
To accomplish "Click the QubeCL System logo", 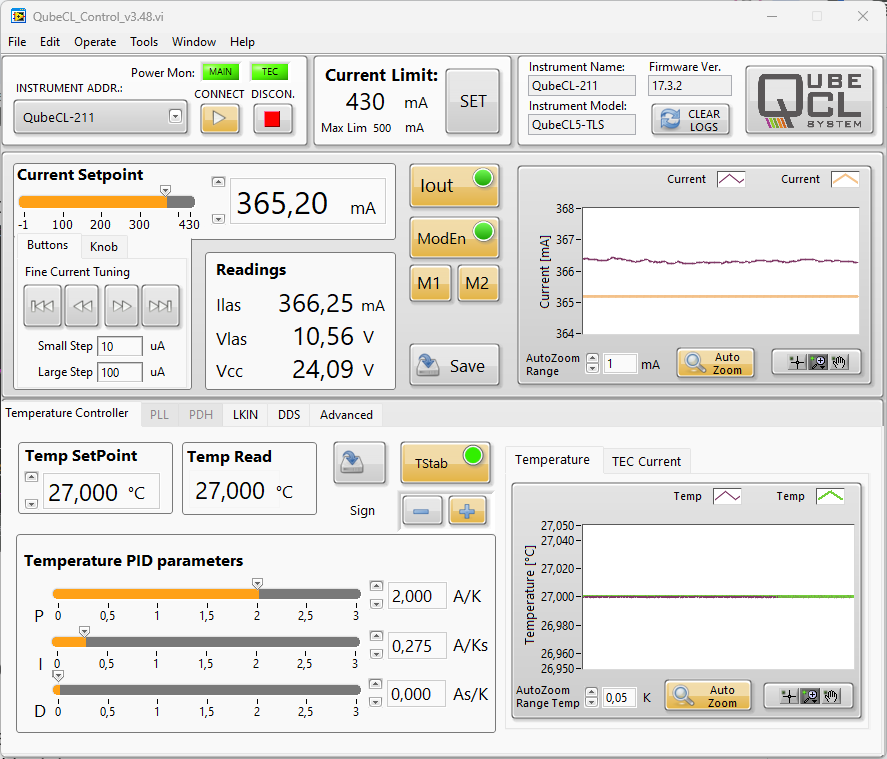I will (811, 100).
